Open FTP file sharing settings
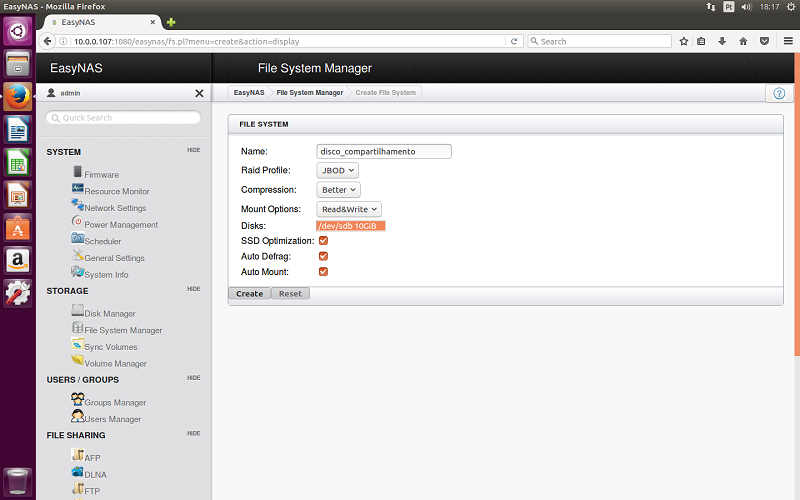Viewport: 800px width, 500px height. (x=92, y=491)
